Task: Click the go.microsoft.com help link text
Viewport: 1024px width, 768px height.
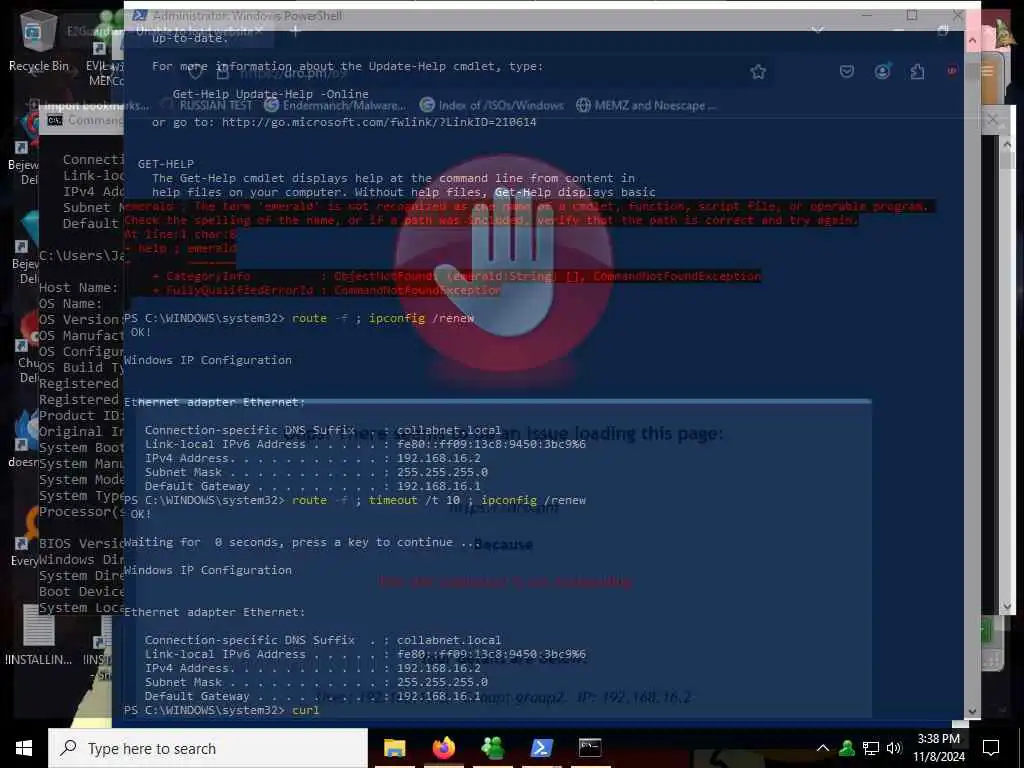Action: 379,122
